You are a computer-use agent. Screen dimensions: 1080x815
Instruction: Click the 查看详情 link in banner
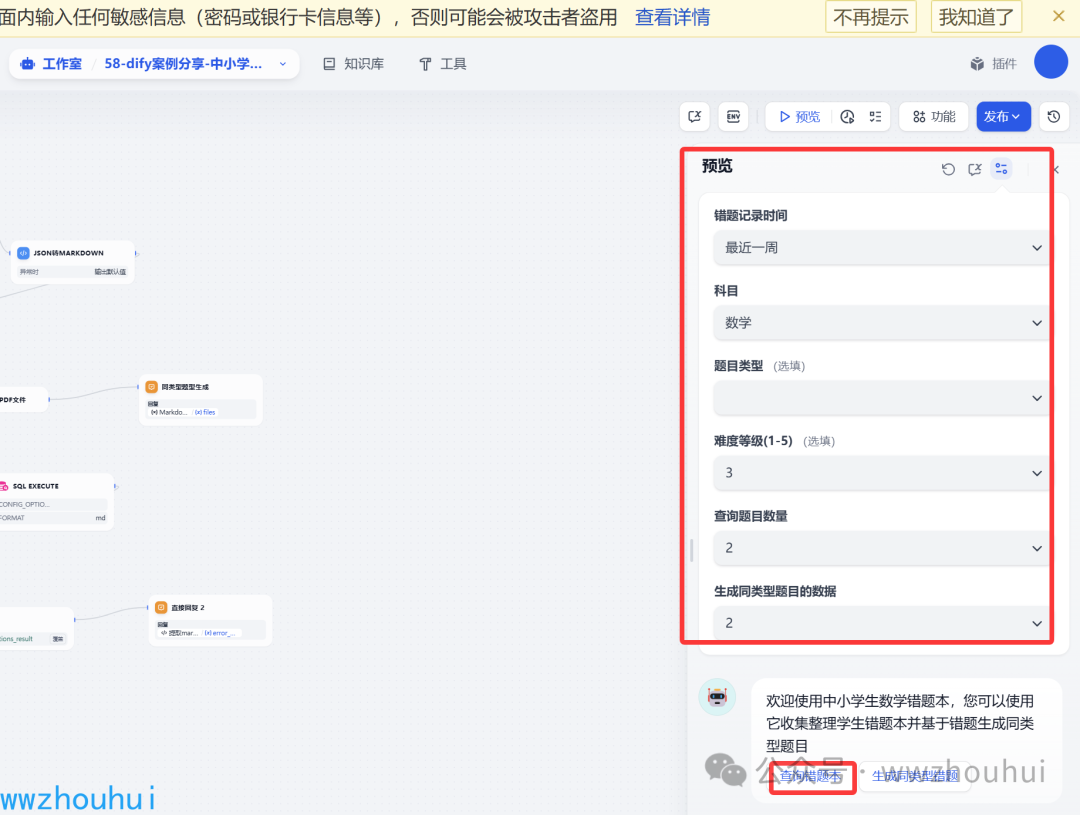click(672, 17)
